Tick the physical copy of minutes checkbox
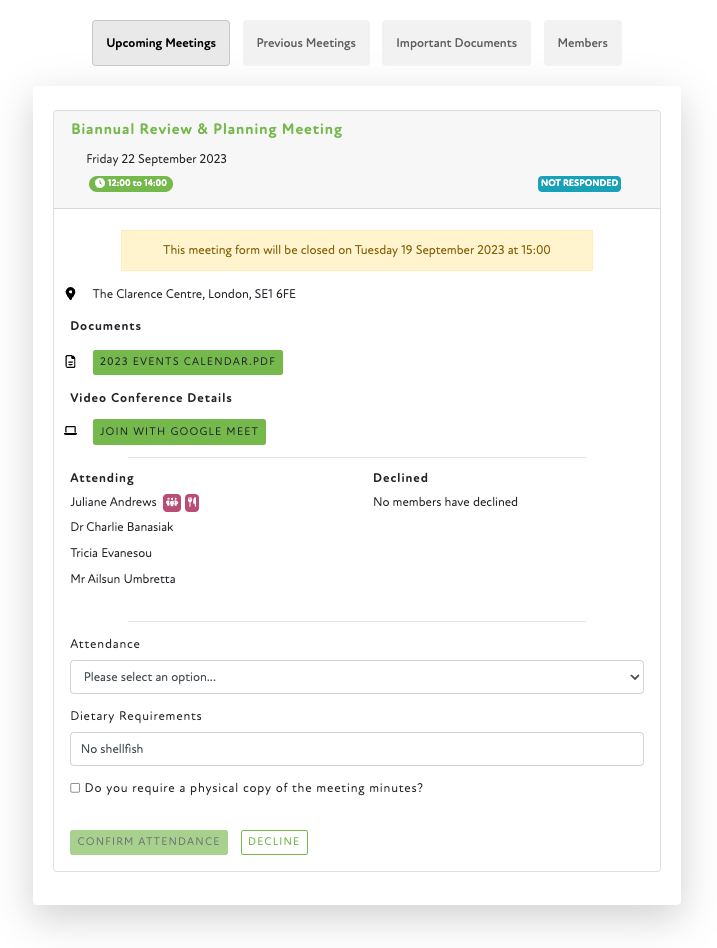 (75, 788)
